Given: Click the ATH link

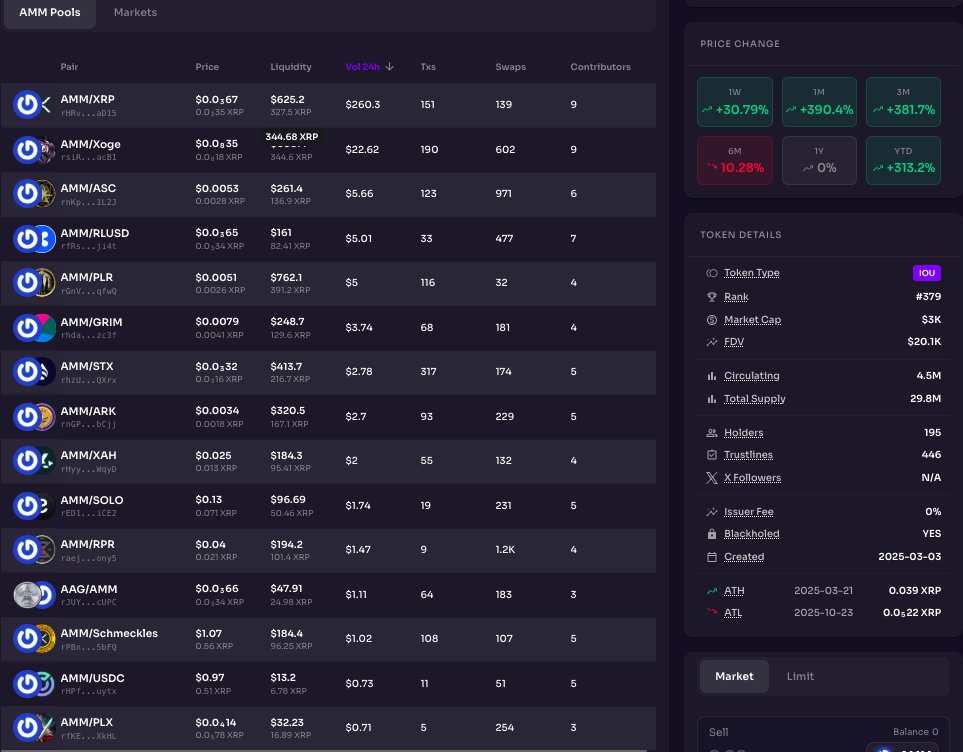Looking at the screenshot, I should pos(733,590).
